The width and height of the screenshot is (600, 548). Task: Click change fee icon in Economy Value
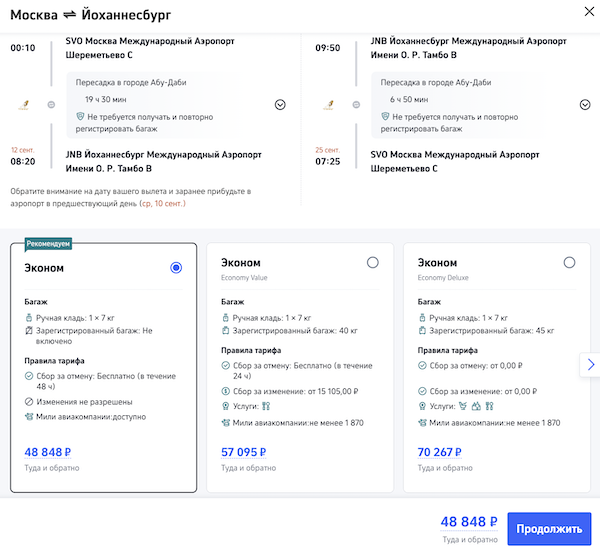point(225,391)
